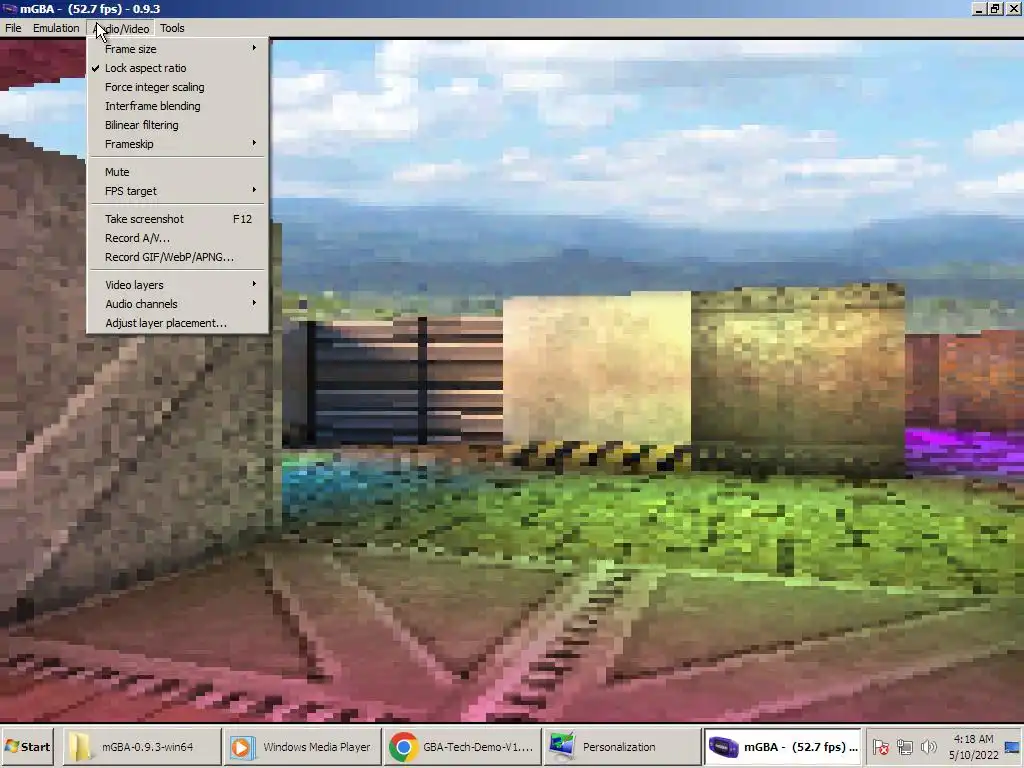The width and height of the screenshot is (1024, 768).
Task: Switch to Chrome GBA-Tech-Demo taskbar button
Action: point(463,746)
